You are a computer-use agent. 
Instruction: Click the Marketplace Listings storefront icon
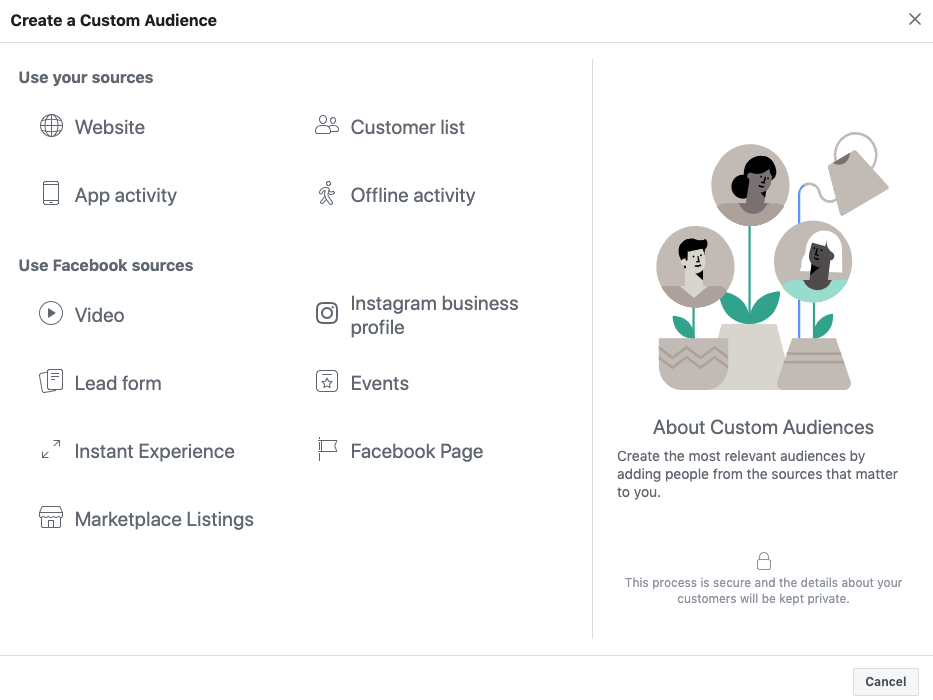51,517
